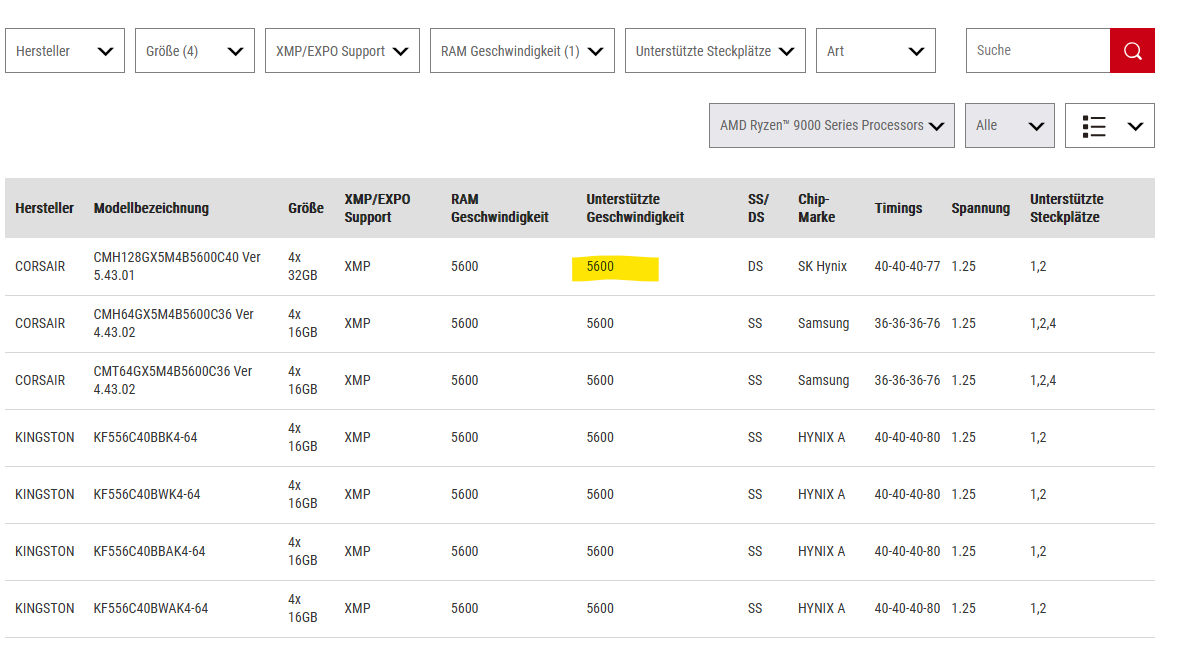Click the red search magnifier button

click(1132, 51)
